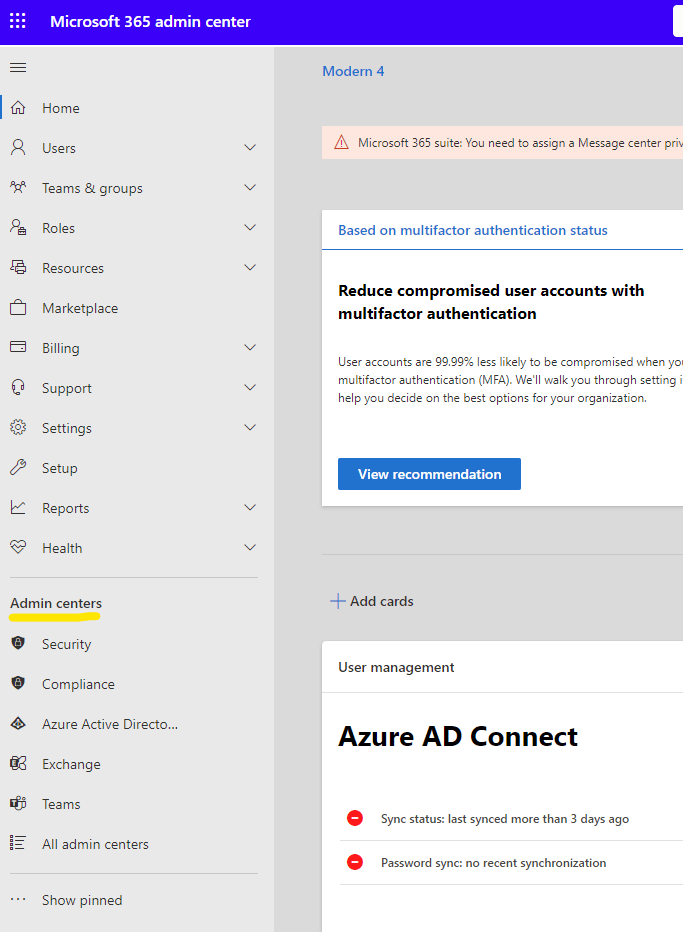Click the Azure Active Directory icon
This screenshot has height=932, width=683.
(x=18, y=724)
